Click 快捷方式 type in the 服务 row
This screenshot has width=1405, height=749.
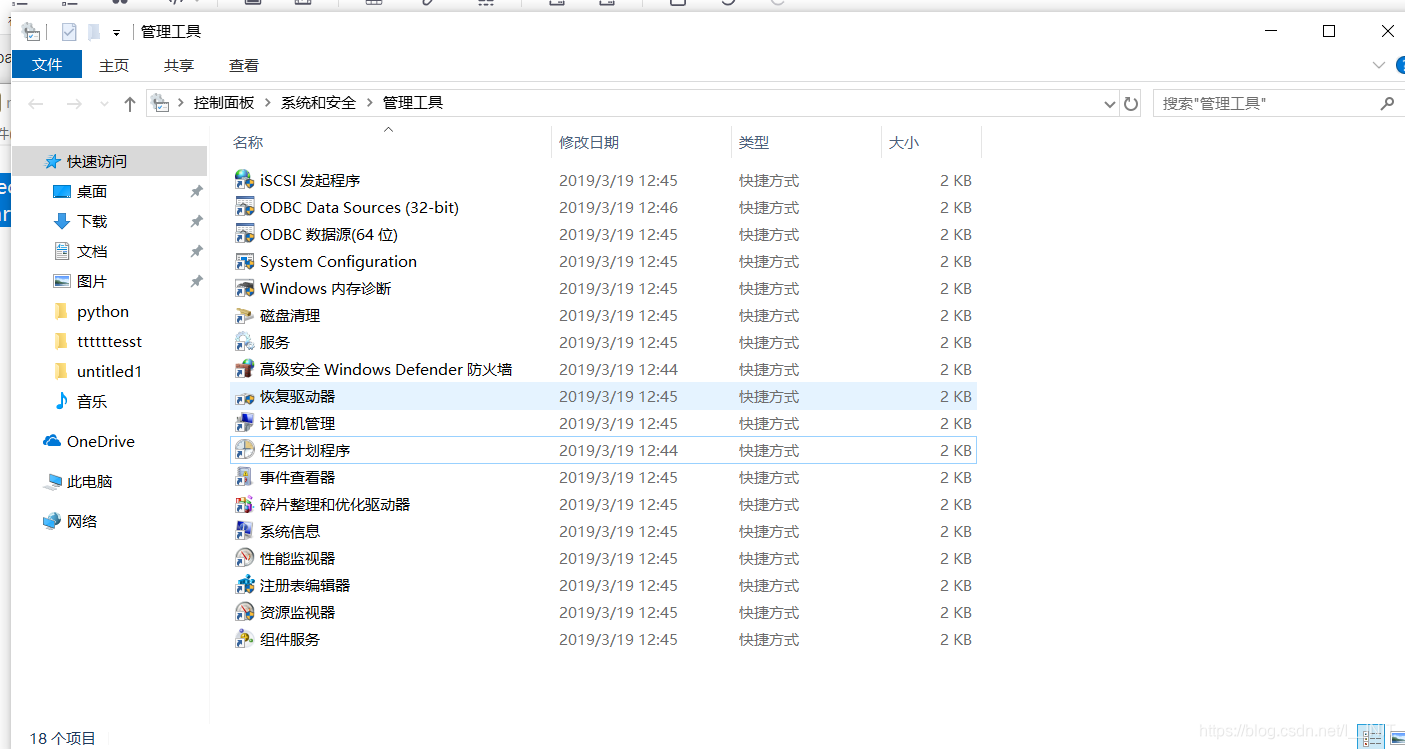[x=769, y=342]
